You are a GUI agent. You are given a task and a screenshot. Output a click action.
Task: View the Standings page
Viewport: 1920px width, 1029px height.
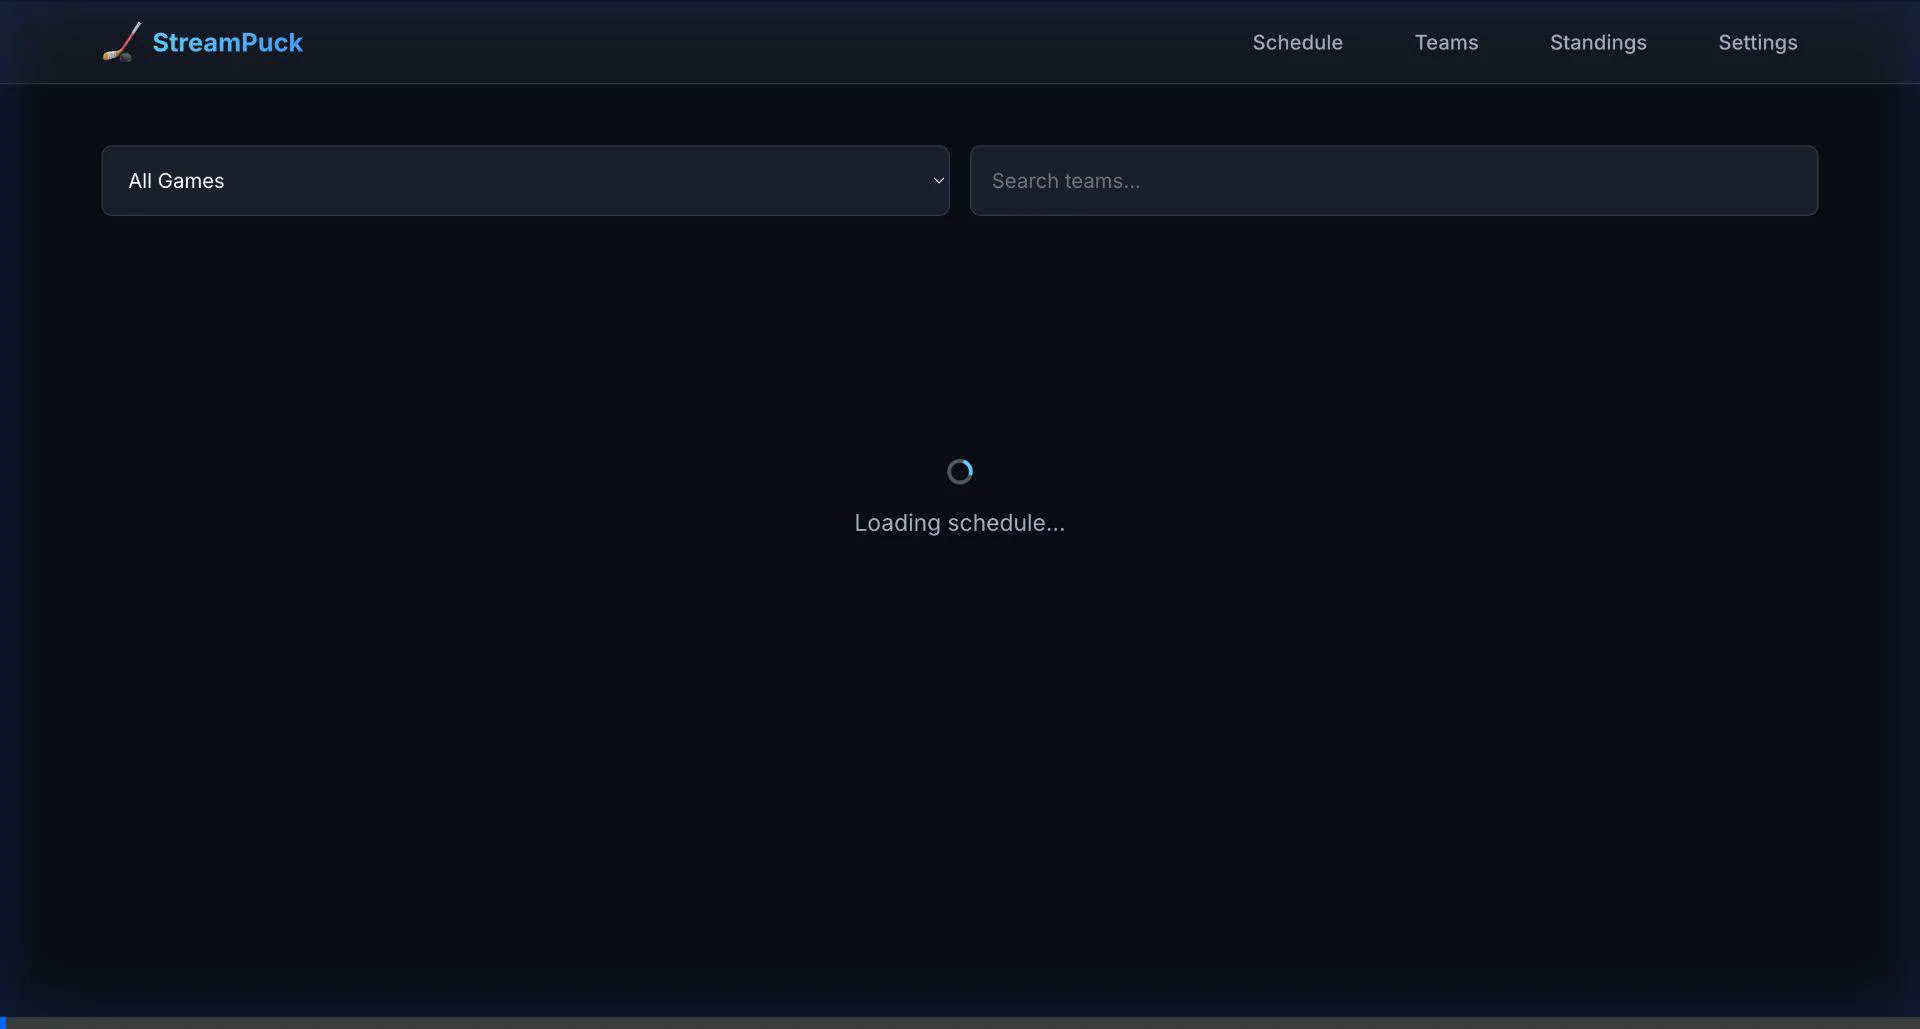(1598, 43)
